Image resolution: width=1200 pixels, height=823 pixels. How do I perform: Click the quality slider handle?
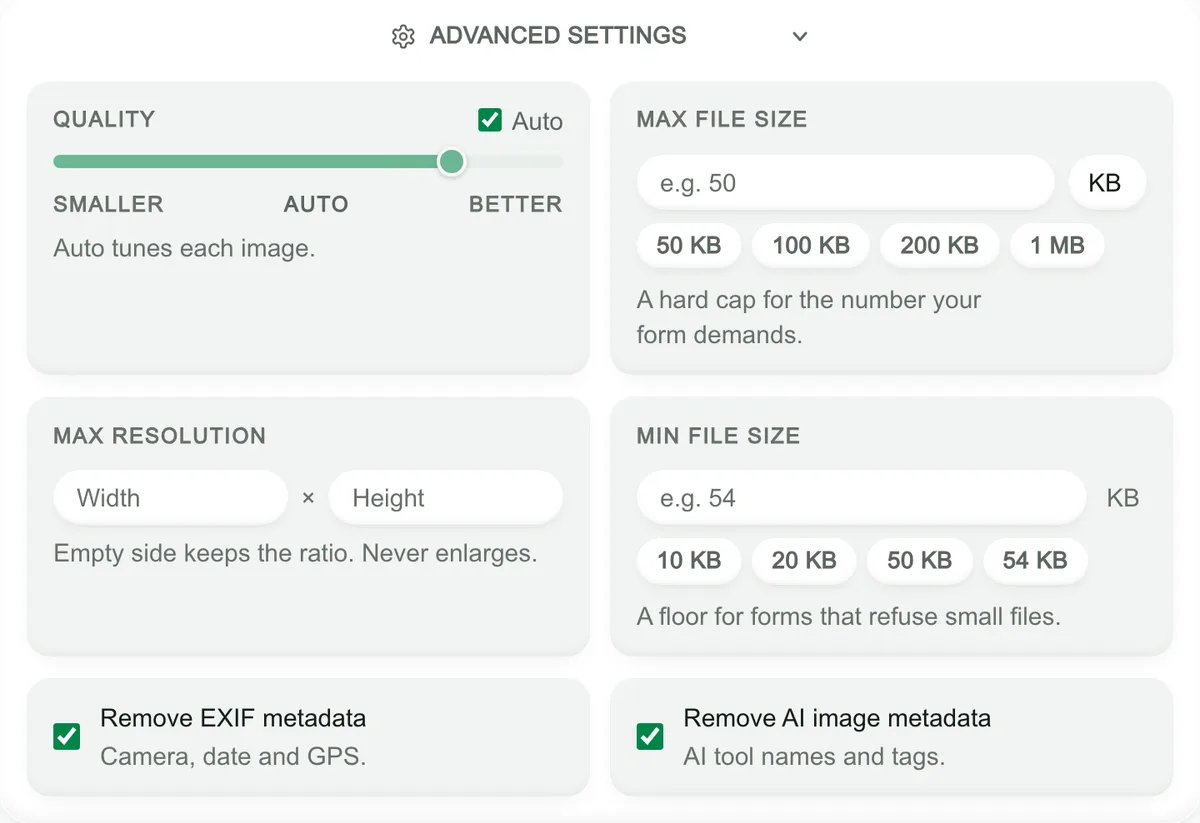point(452,161)
